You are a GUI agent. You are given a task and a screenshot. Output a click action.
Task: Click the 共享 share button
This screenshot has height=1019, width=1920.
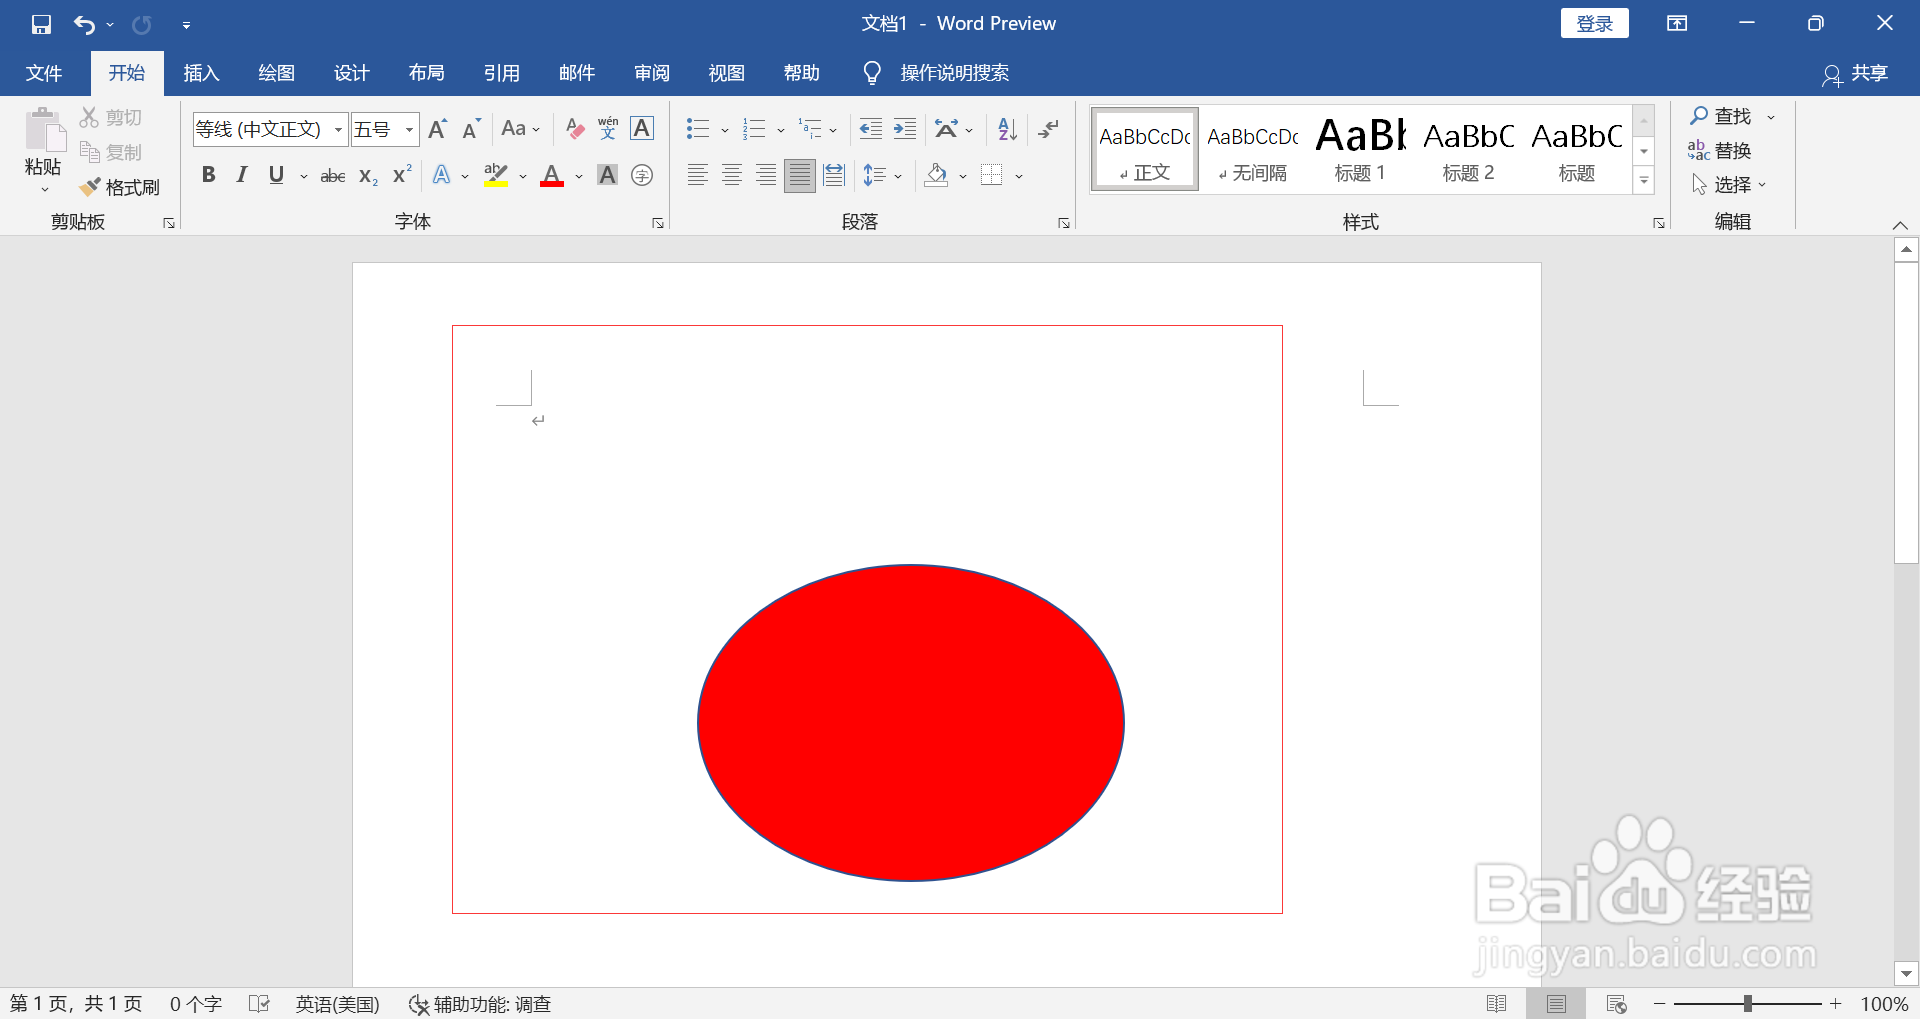1855,74
